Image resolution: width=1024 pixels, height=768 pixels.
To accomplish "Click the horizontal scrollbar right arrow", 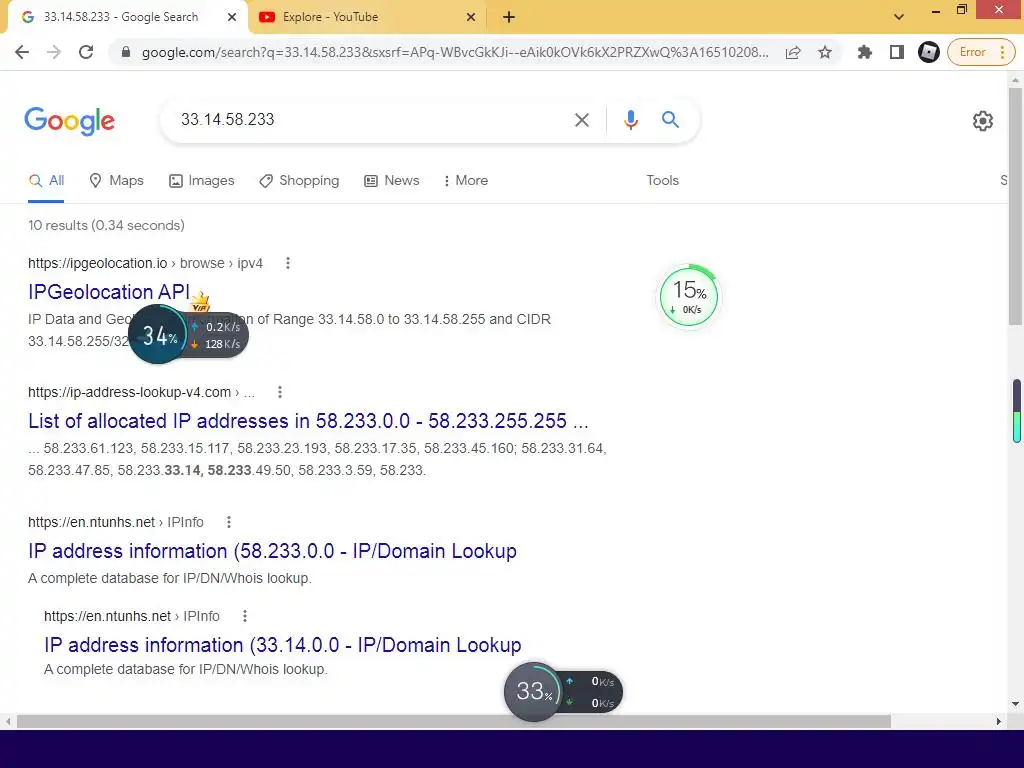I will (999, 722).
